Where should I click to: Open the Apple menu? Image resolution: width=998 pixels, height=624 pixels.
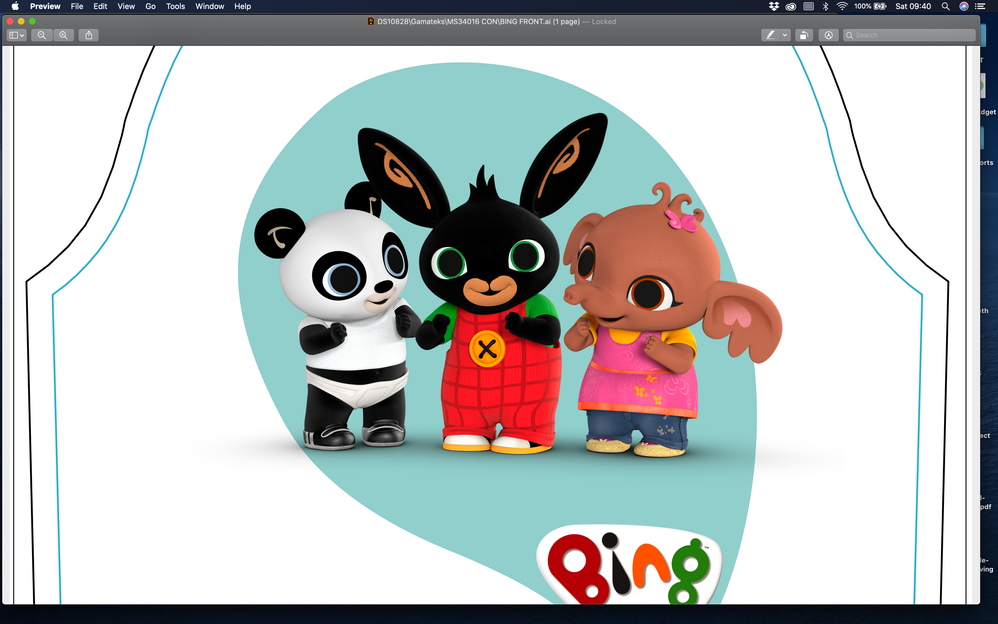click(15, 6)
